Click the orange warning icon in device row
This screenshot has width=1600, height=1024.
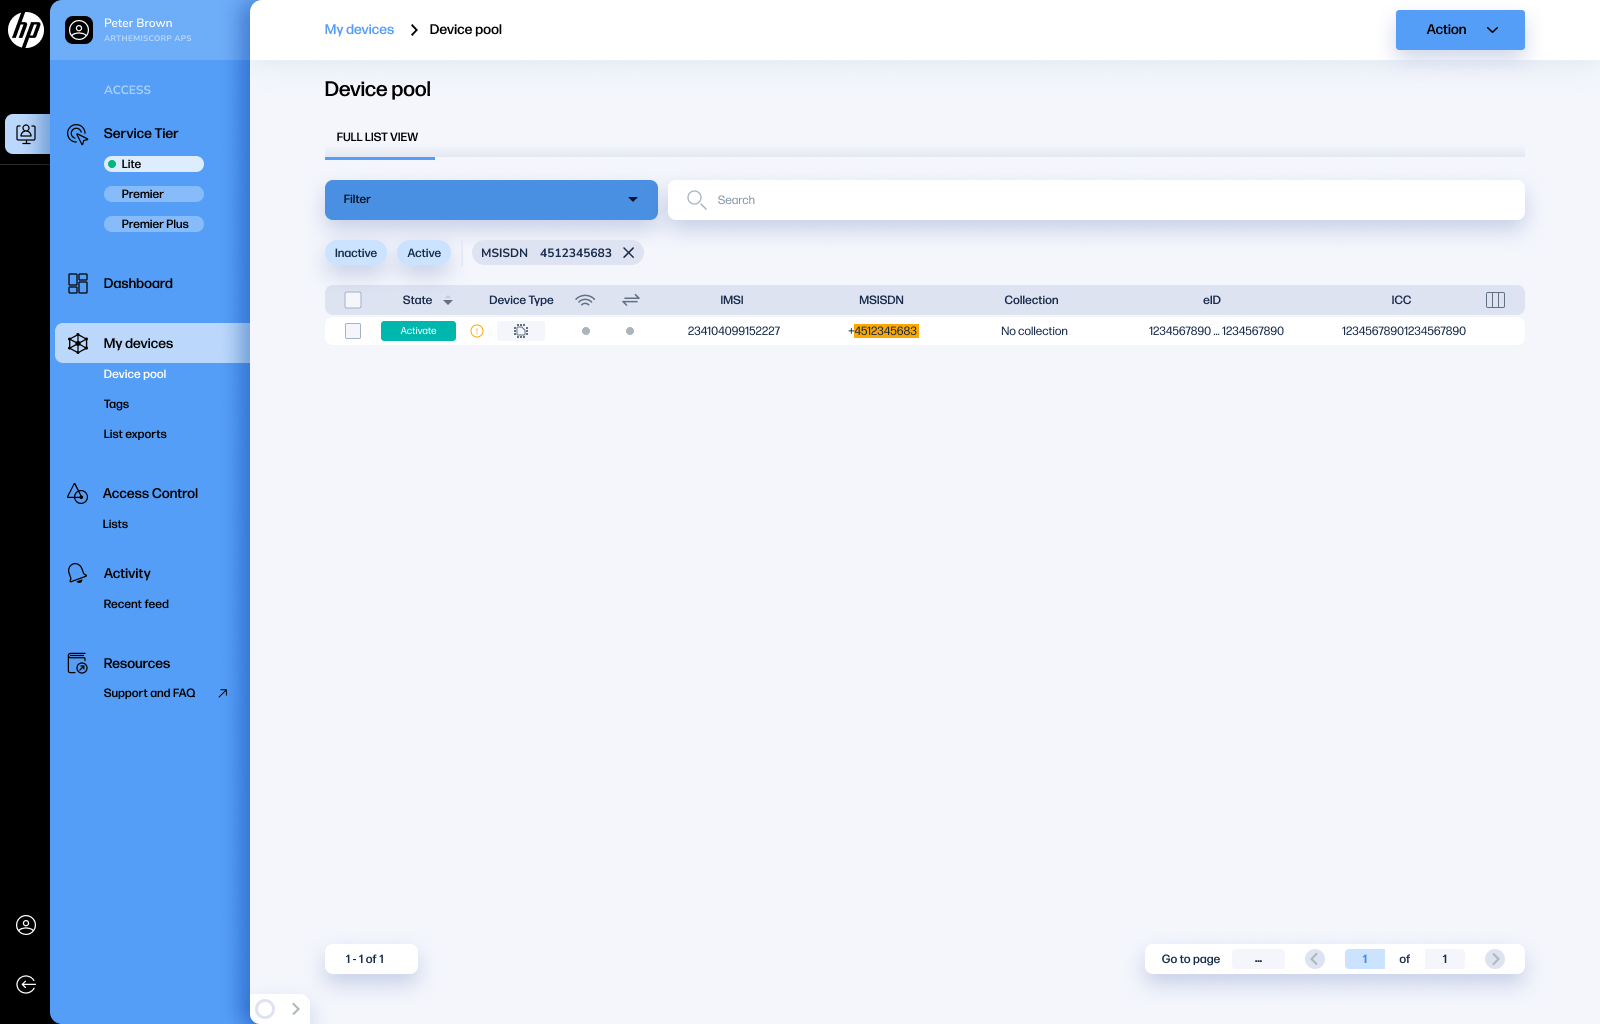[x=477, y=331]
